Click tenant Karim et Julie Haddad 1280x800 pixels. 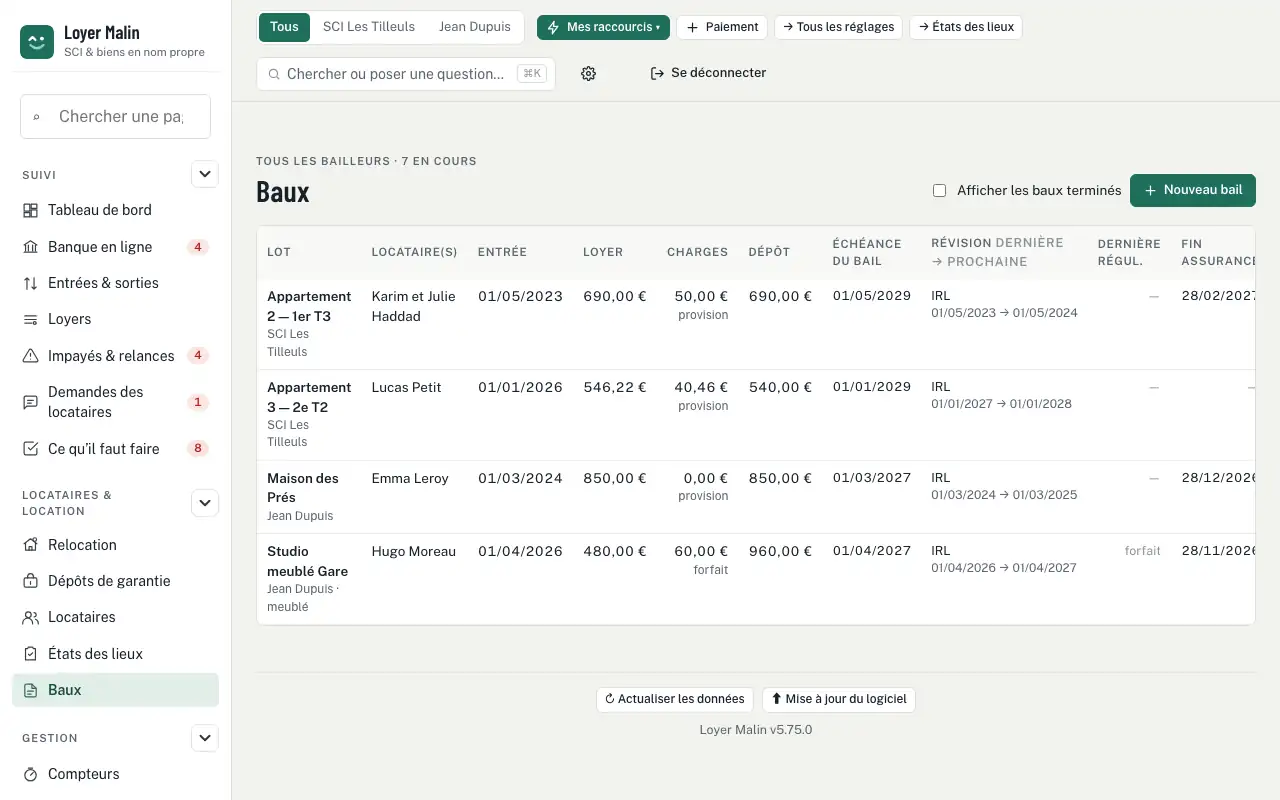(413, 306)
